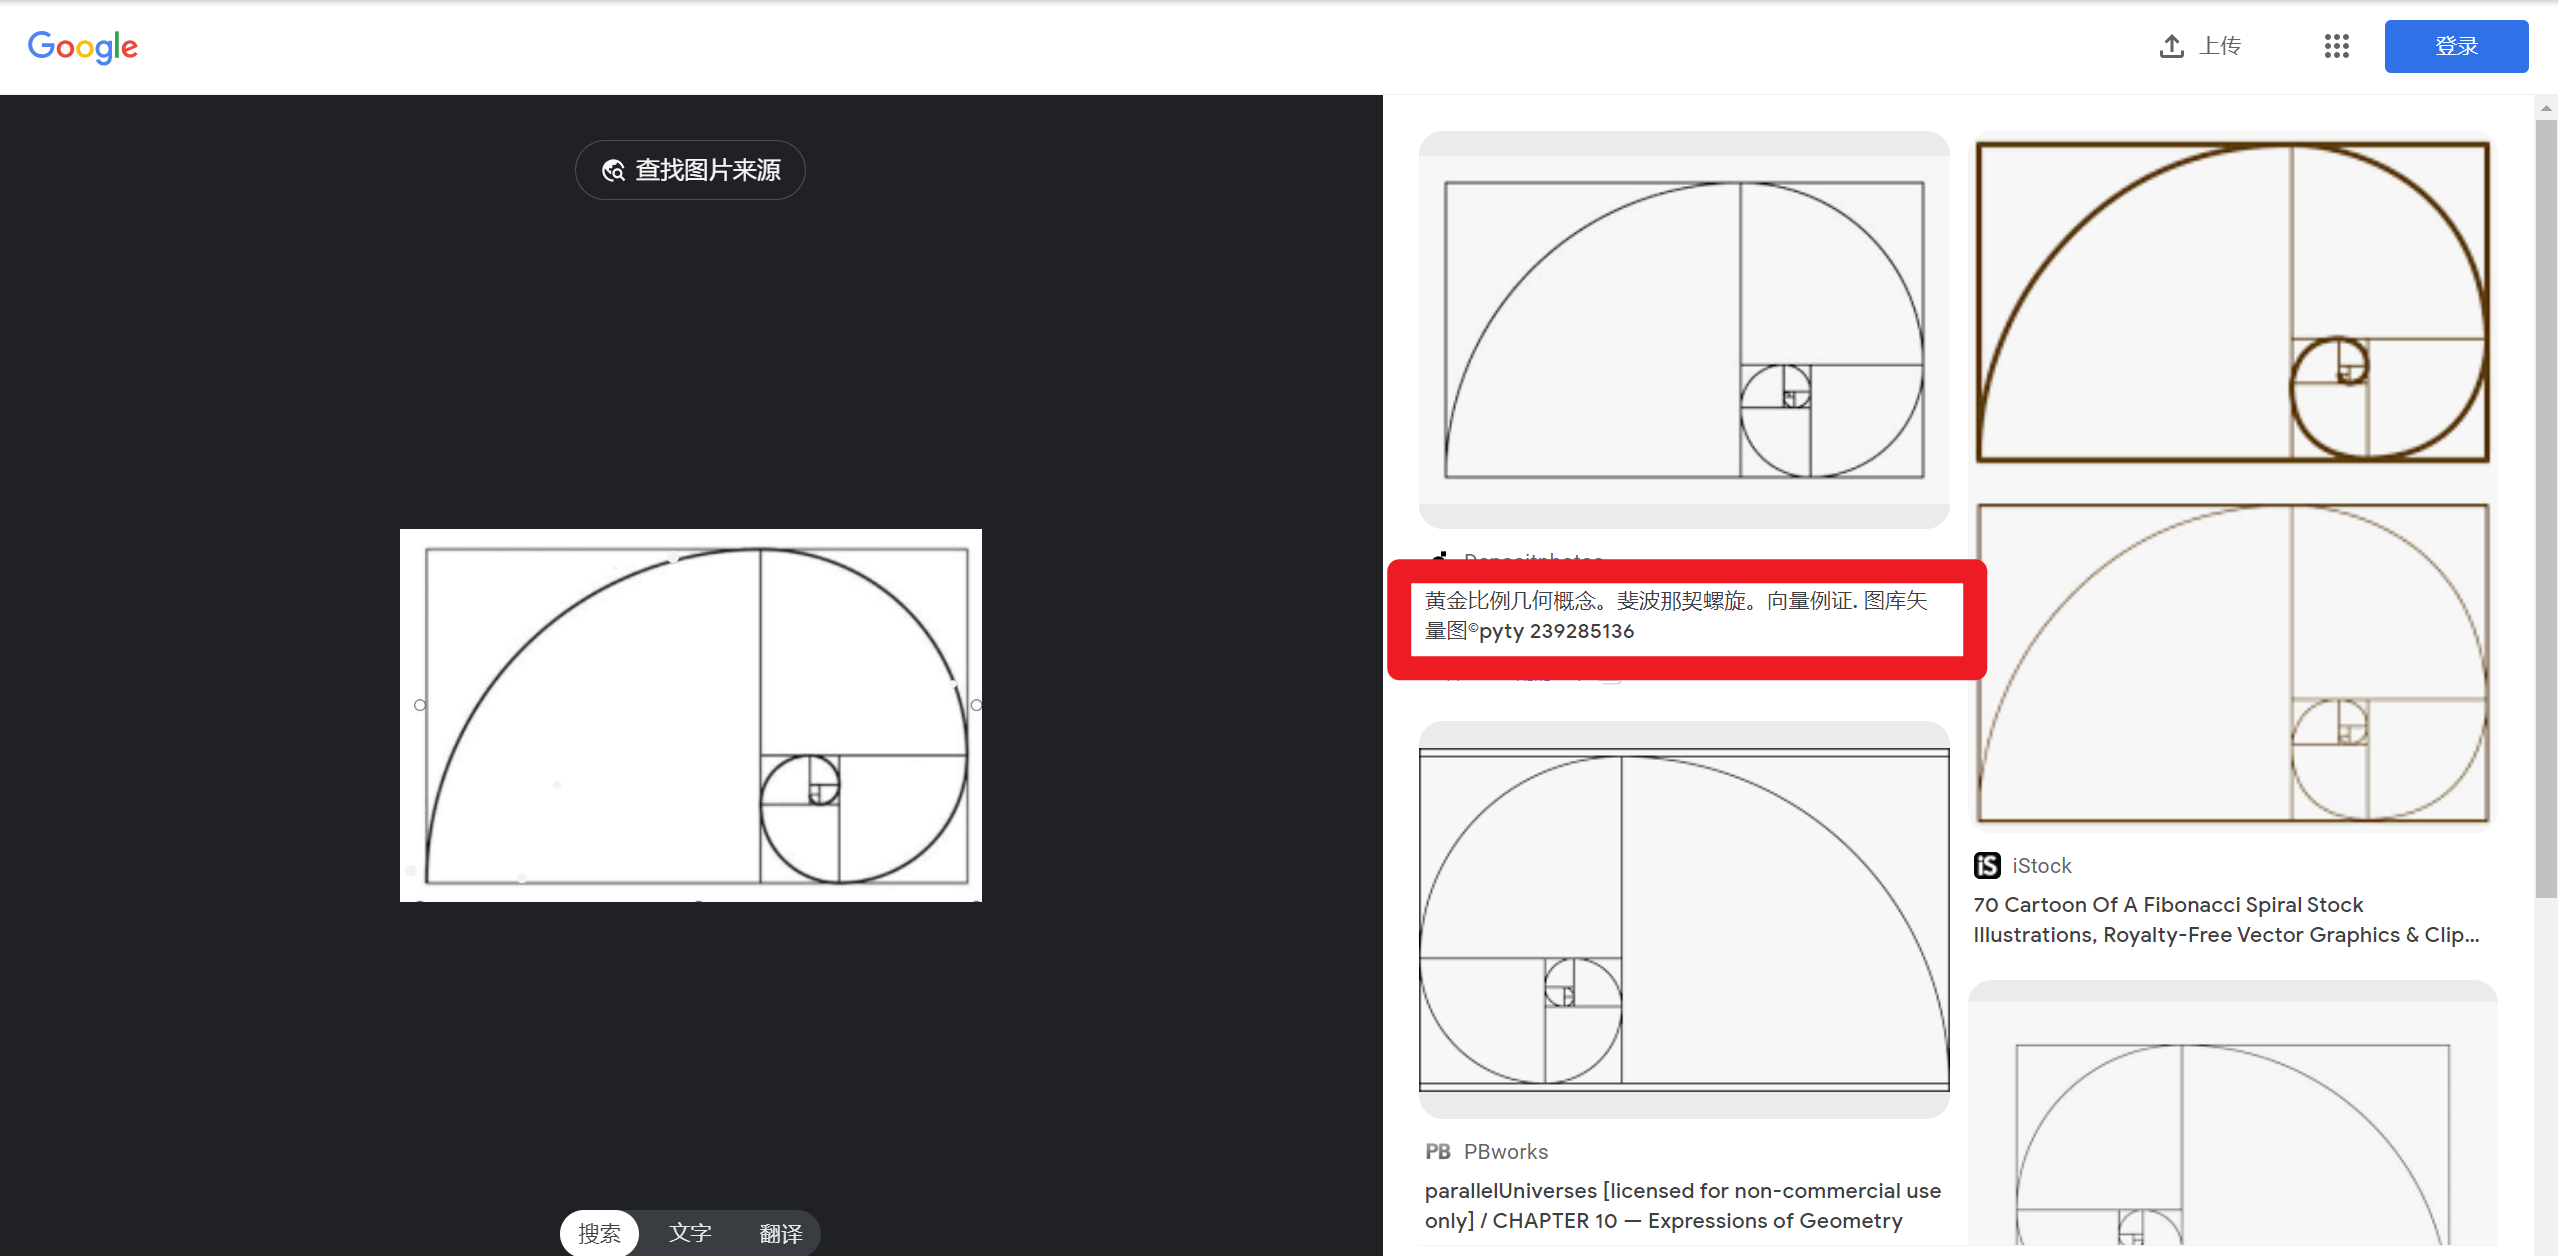Viewport: 2558px width, 1256px height.
Task: Select the 搜索 mode tab
Action: (x=599, y=1233)
